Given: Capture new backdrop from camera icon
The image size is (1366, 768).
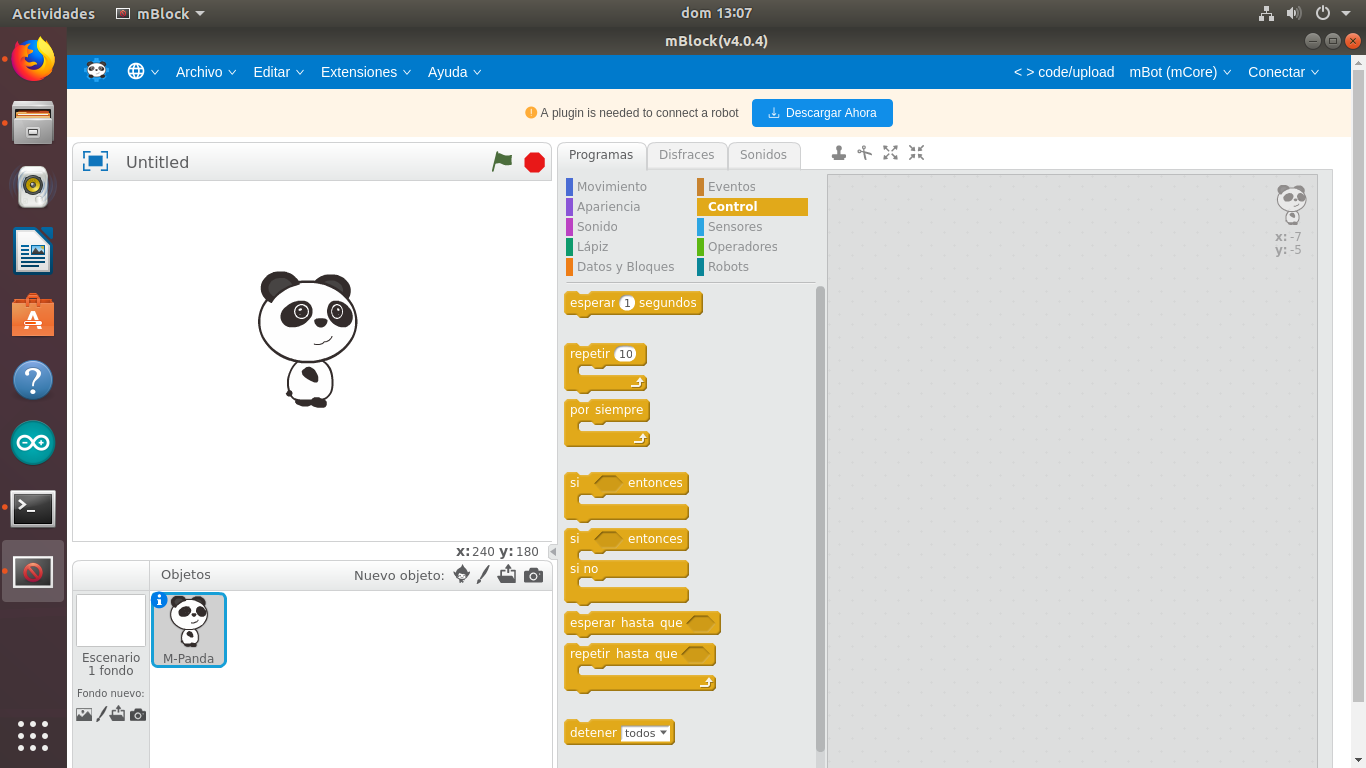Looking at the screenshot, I should tap(138, 715).
